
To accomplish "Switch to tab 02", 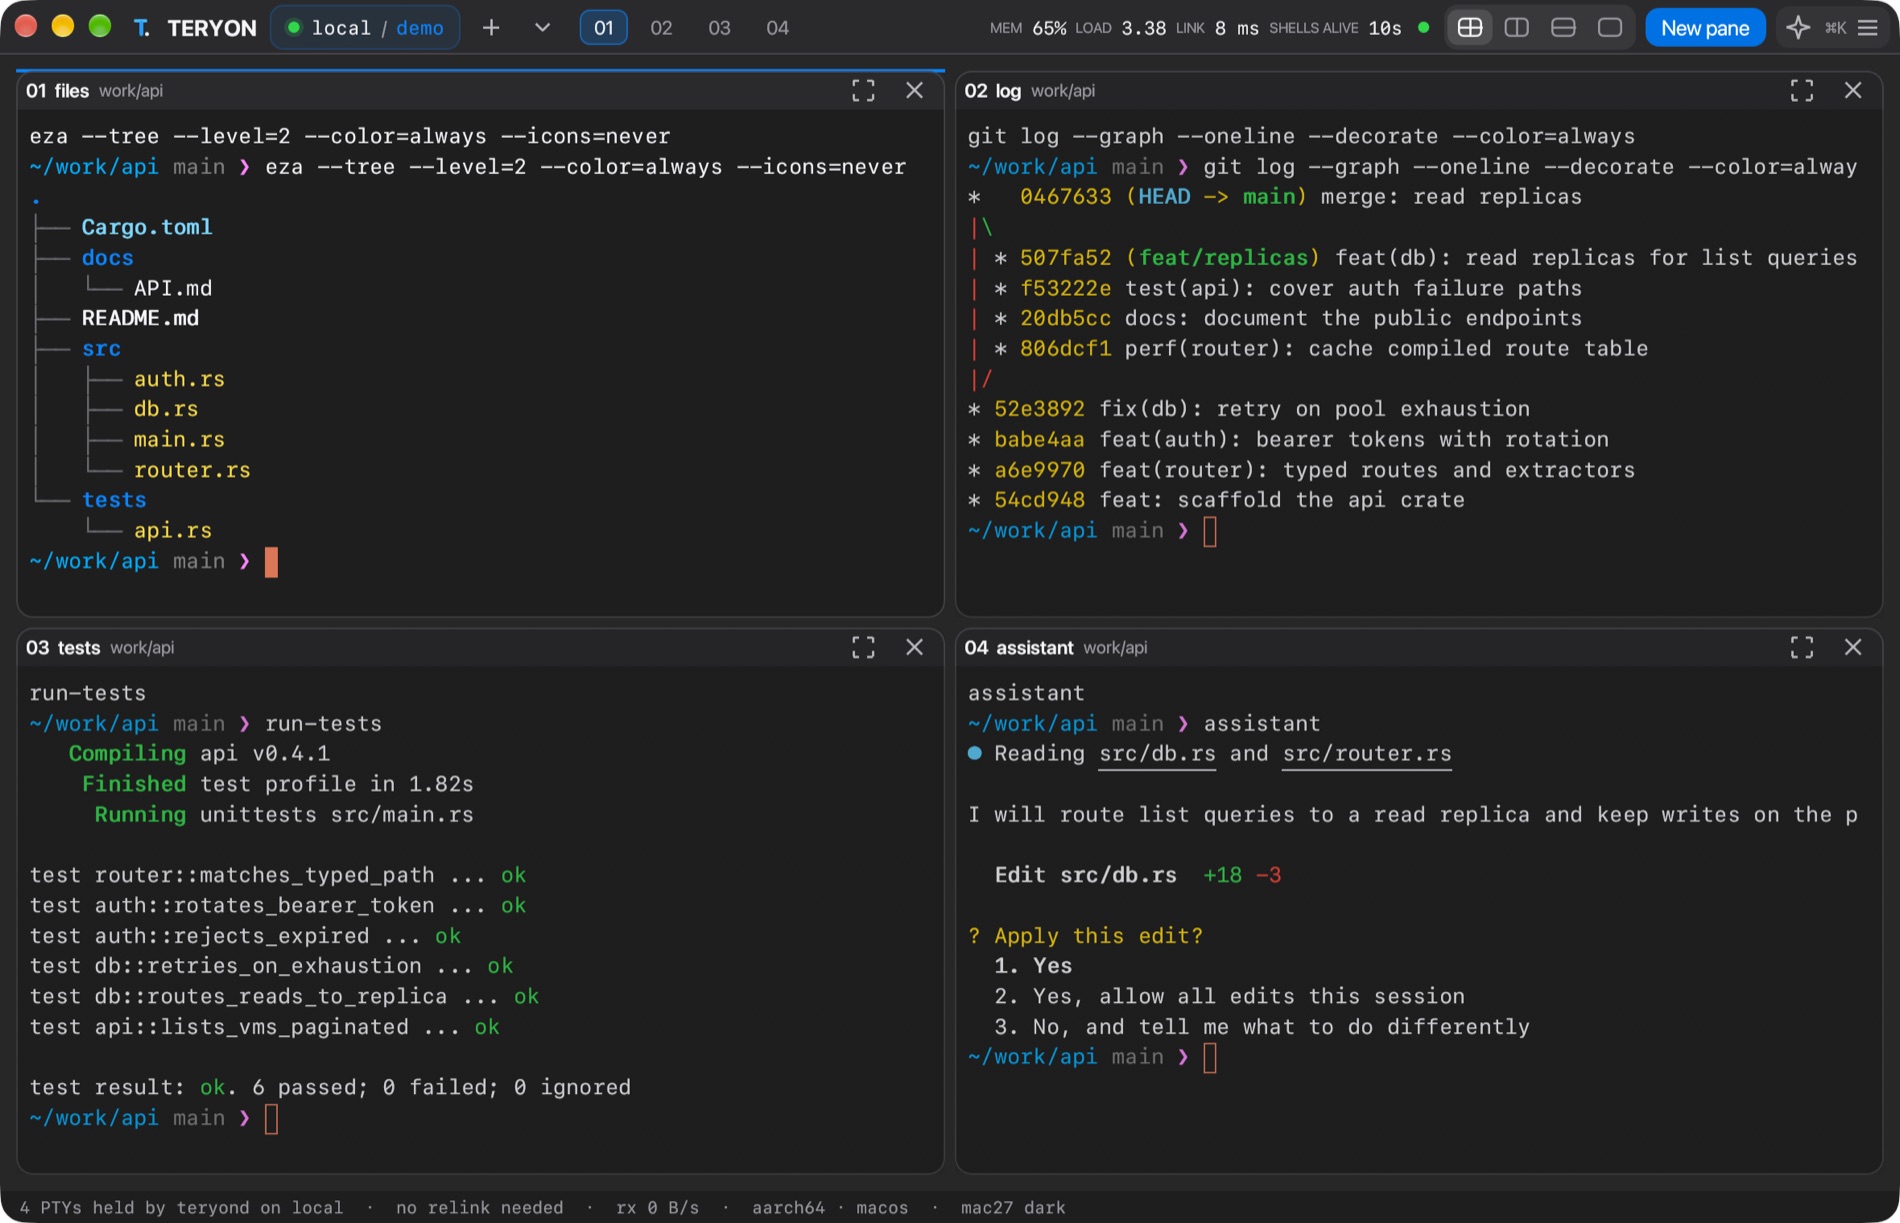I will (662, 28).
